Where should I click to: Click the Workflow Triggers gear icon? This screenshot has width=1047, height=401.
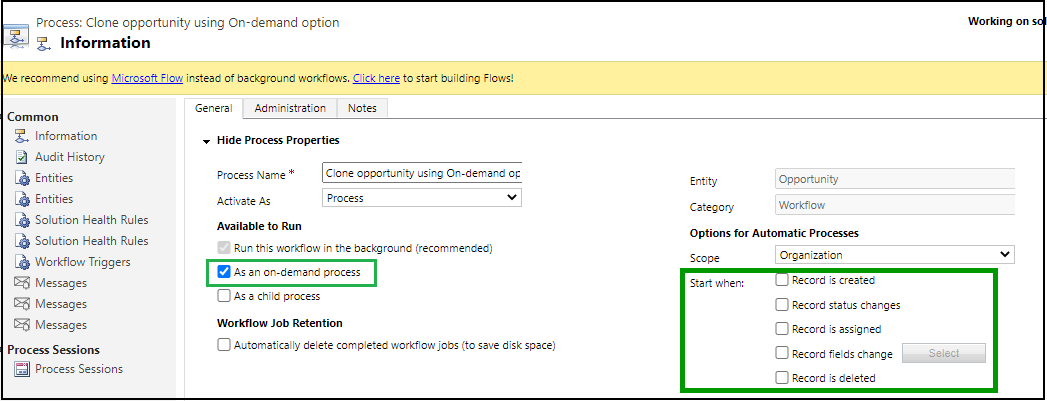click(22, 262)
